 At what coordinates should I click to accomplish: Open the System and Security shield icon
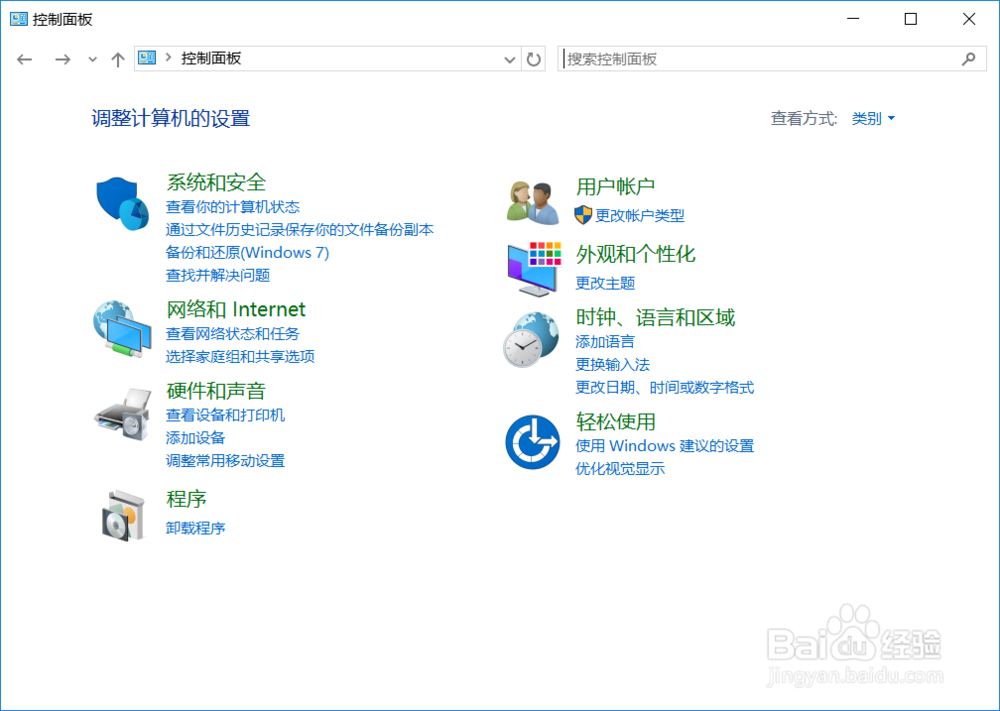click(122, 204)
